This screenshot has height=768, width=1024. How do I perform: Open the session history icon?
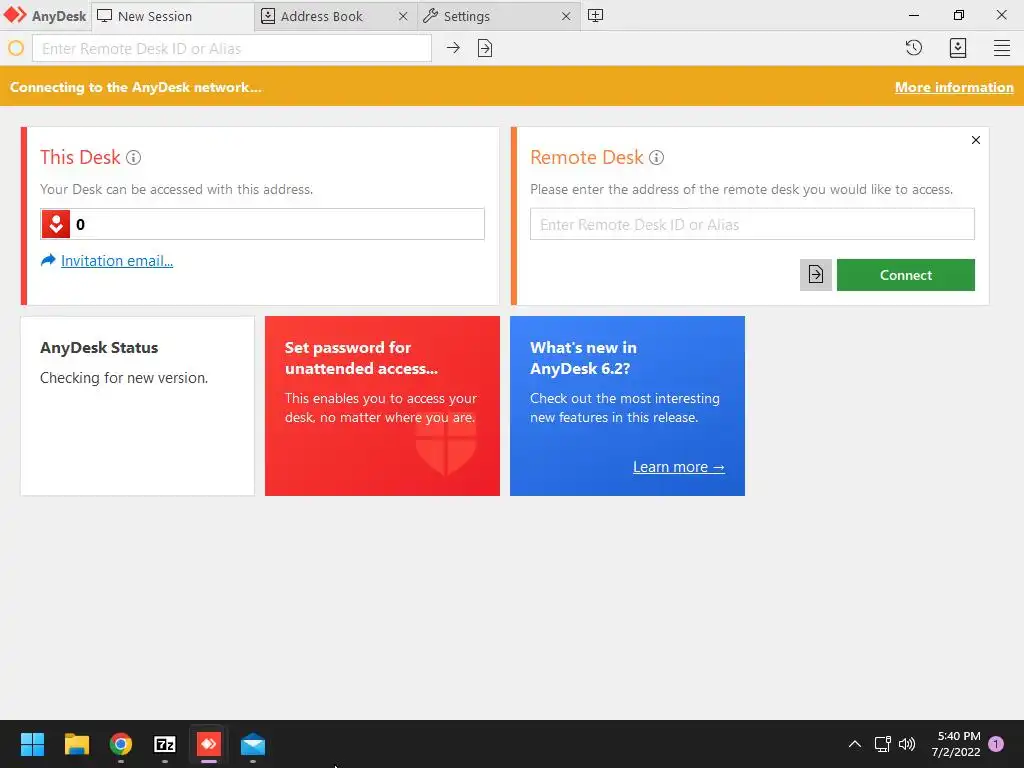(914, 48)
